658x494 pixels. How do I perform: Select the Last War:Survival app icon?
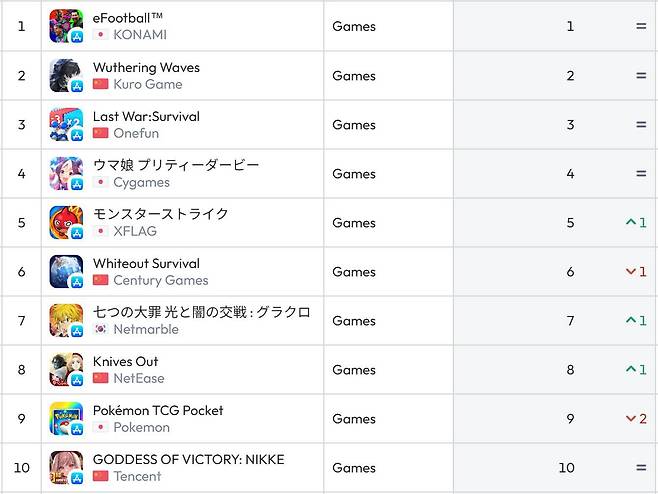click(66, 124)
